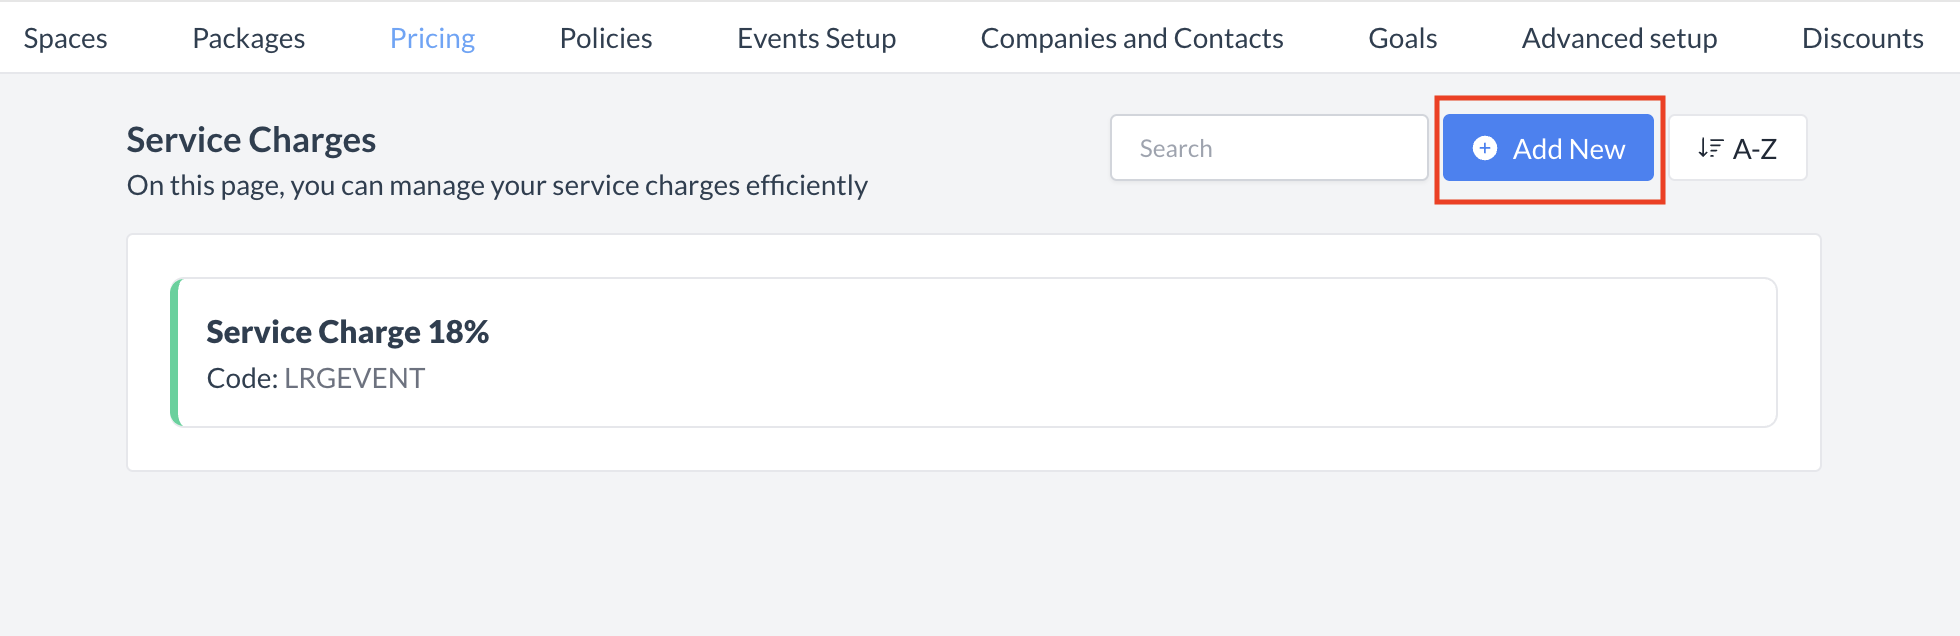Navigate to Events Setup
This screenshot has width=1960, height=636.
pyautogui.click(x=816, y=38)
